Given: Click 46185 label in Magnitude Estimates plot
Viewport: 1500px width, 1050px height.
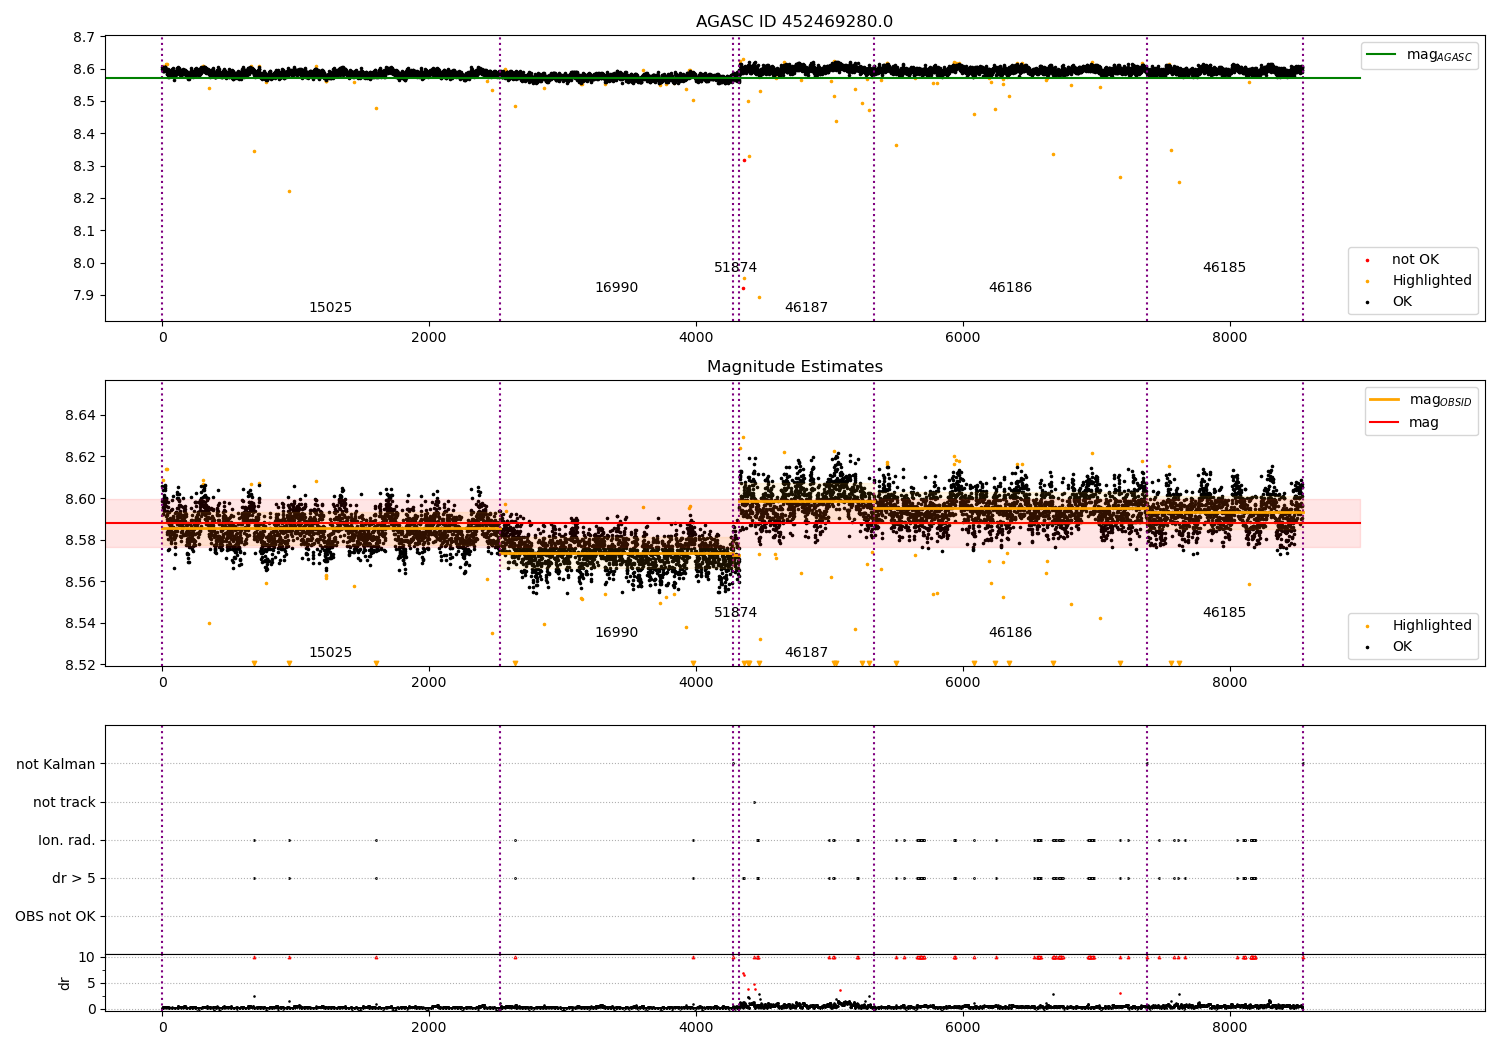Looking at the screenshot, I should [1224, 613].
